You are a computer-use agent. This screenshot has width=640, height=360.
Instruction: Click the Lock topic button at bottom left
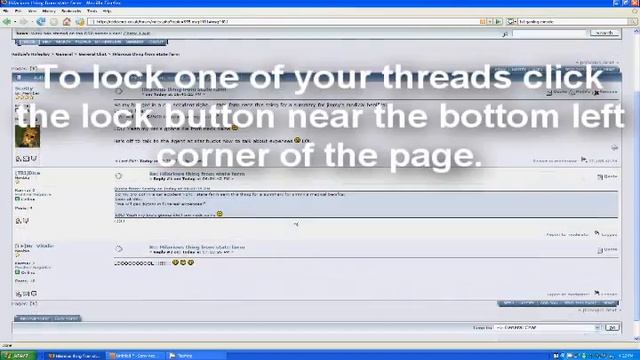(x=67, y=318)
